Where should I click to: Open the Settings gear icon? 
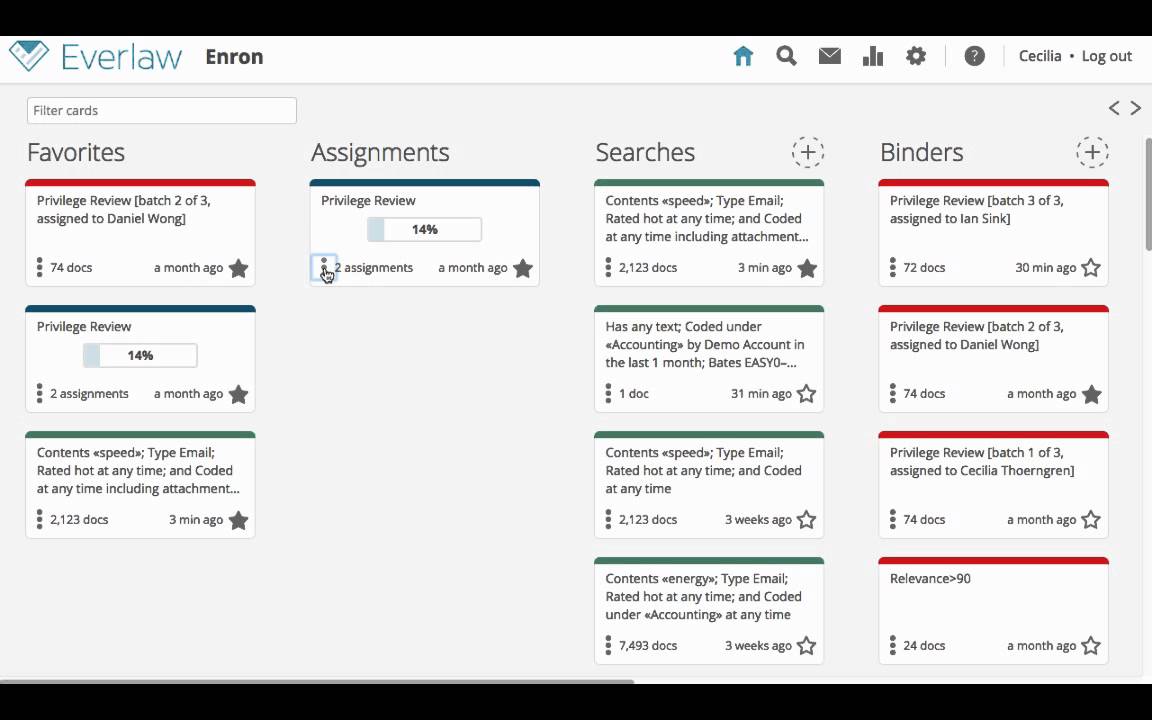tap(915, 56)
